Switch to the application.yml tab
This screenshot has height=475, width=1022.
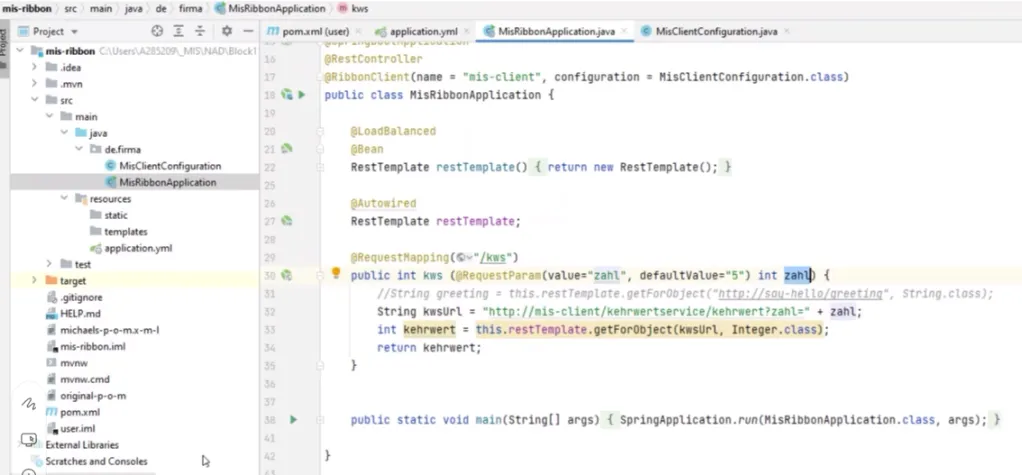[x=424, y=31]
